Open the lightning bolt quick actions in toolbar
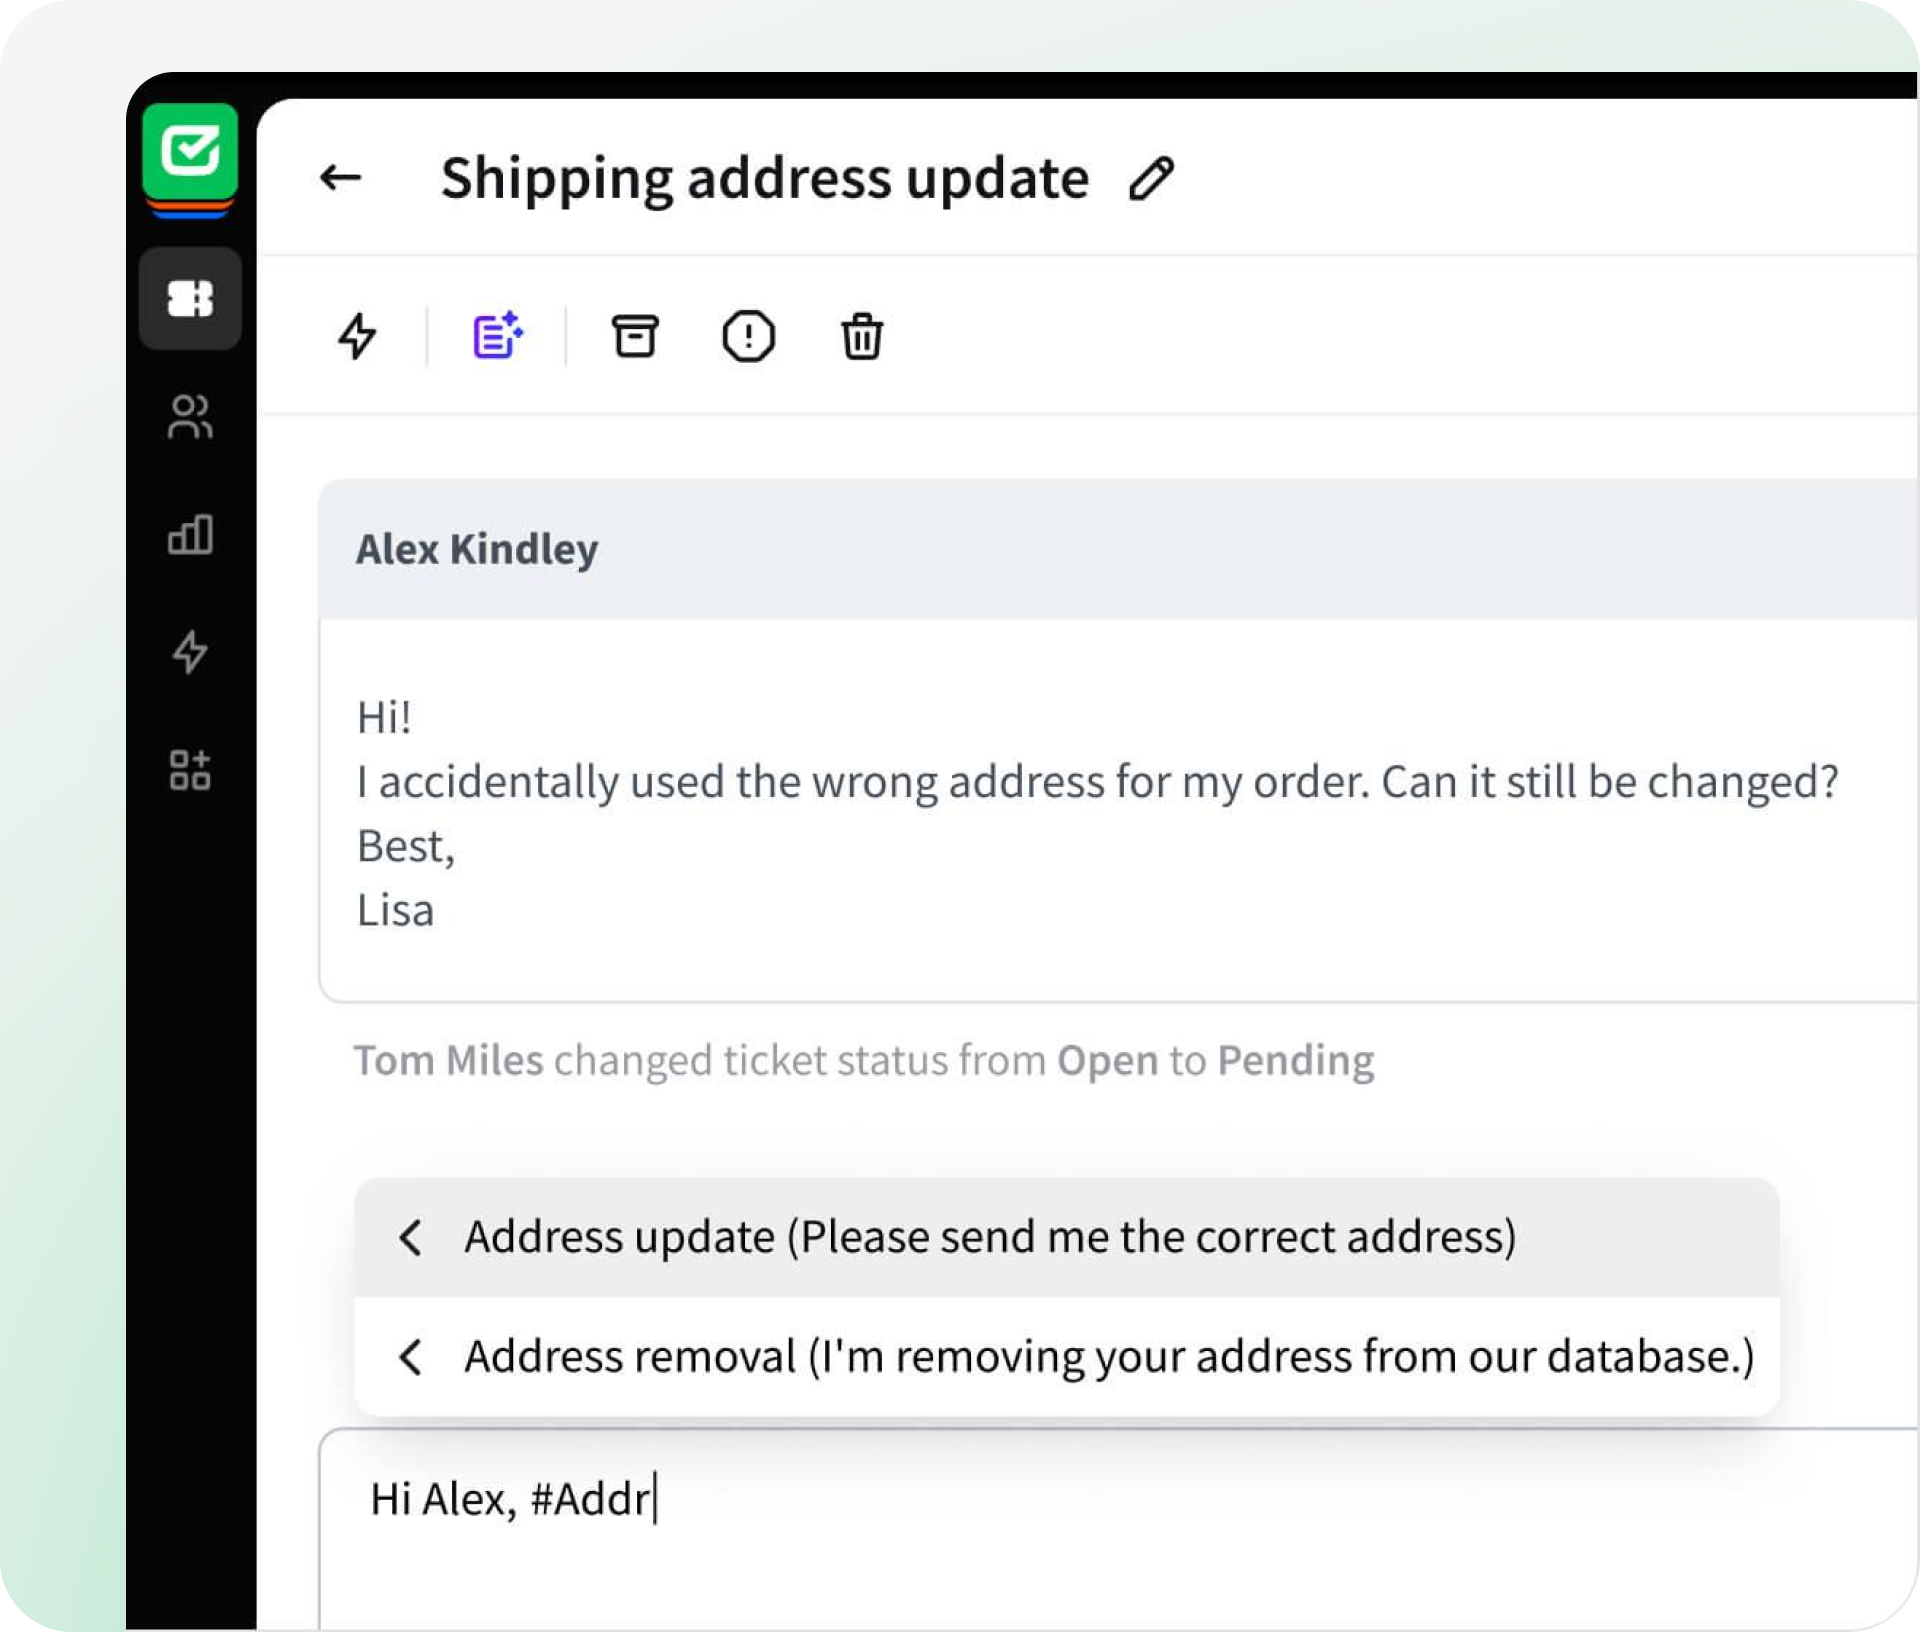This screenshot has height=1632, width=1920. (357, 336)
